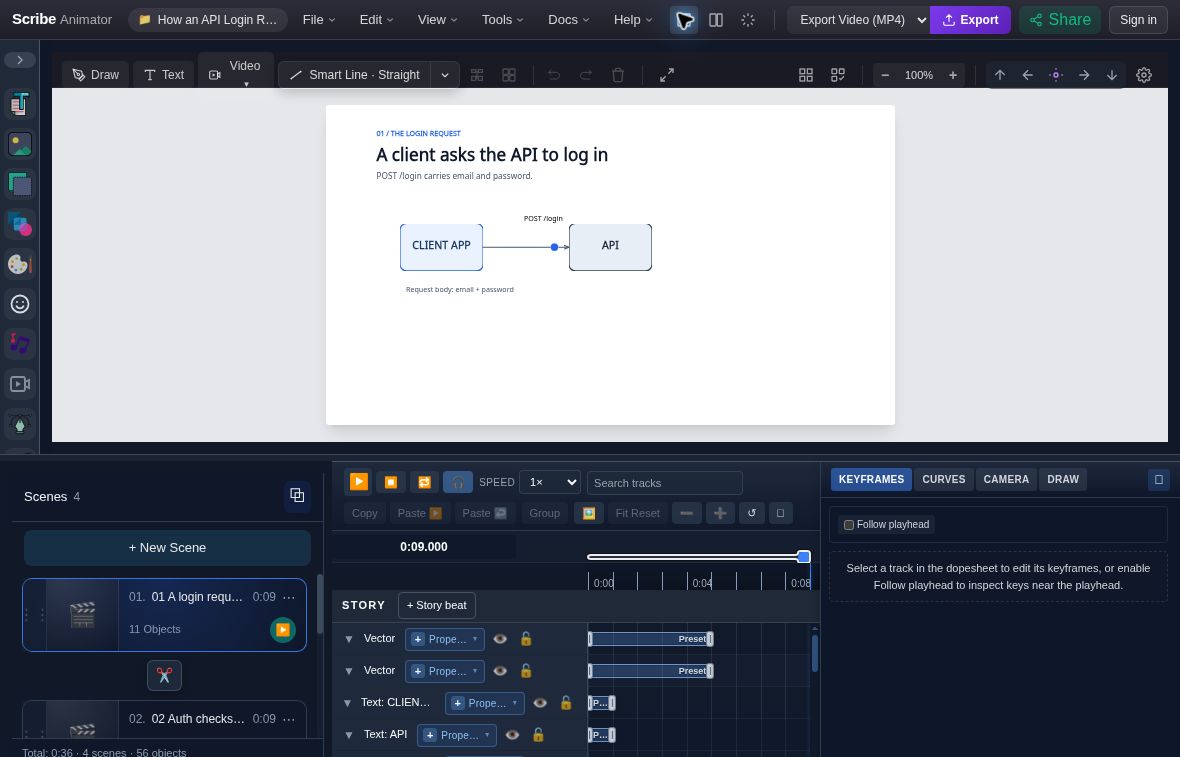Open canvas settings gear icon
1180x757 pixels.
[x=1144, y=75]
